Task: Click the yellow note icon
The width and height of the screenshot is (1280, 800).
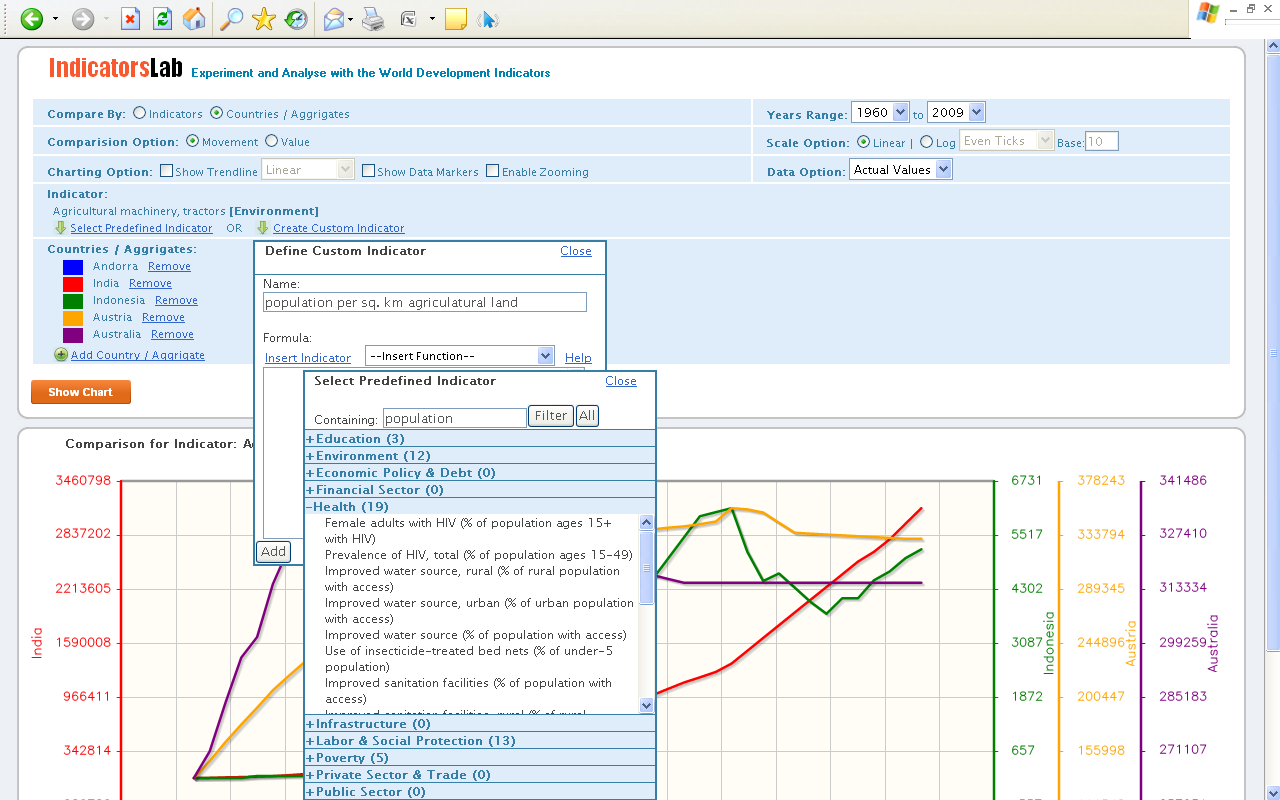Action: point(456,18)
